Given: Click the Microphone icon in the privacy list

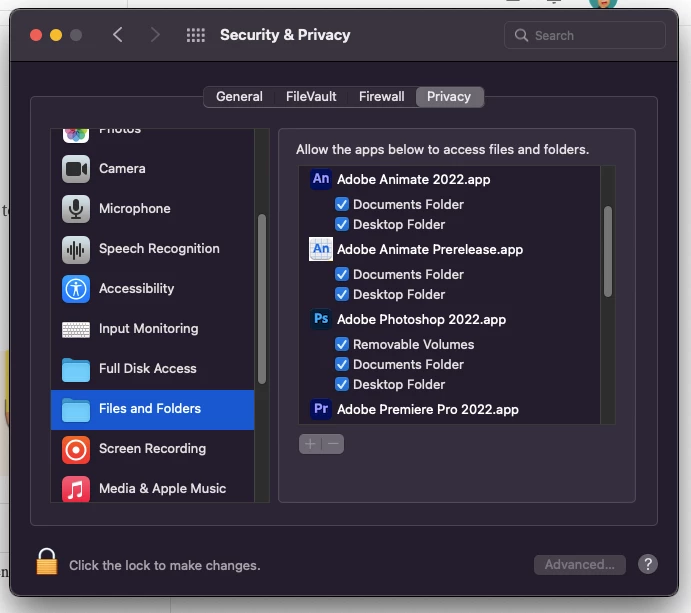Looking at the screenshot, I should point(76,209).
